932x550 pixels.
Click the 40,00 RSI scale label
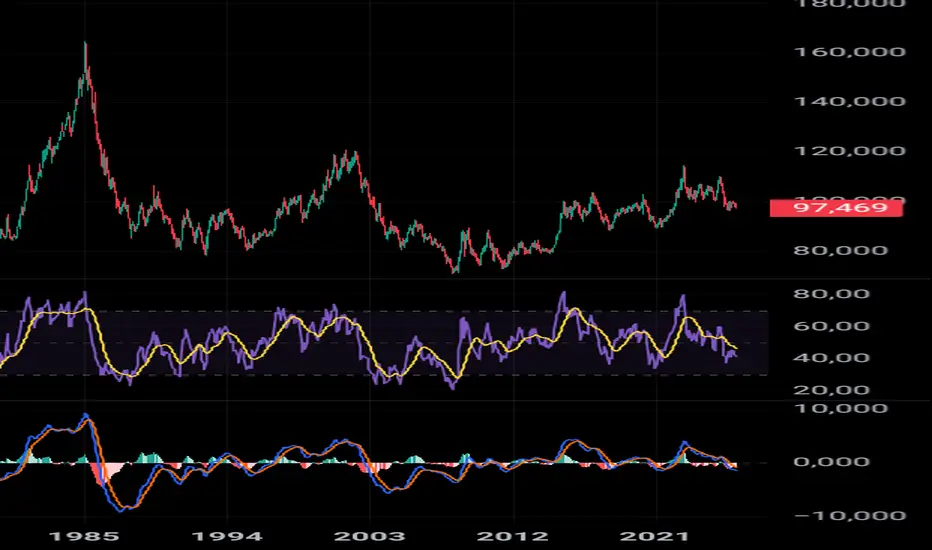tap(832, 358)
